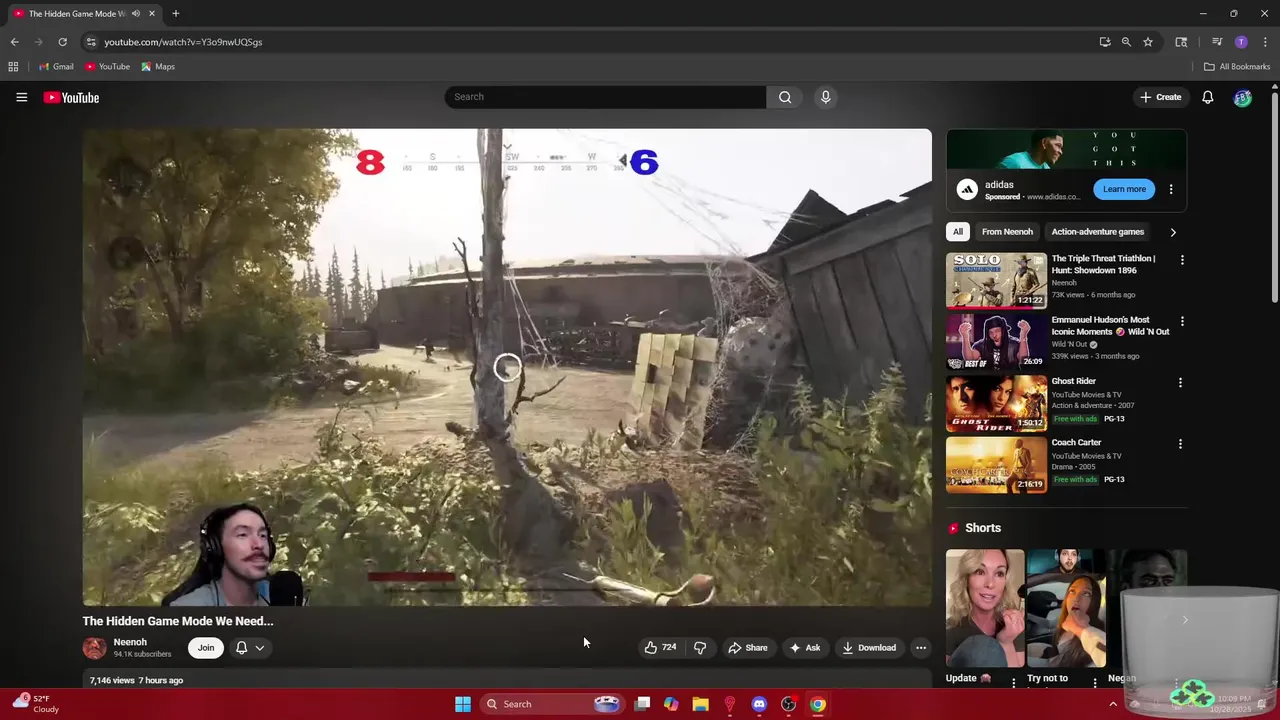Download this video

pos(869,648)
